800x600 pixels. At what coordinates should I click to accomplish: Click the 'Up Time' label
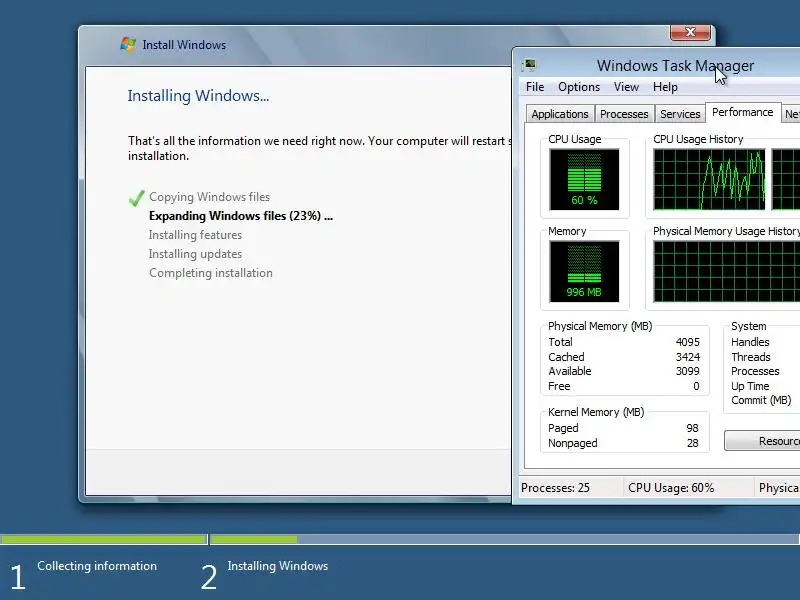(x=750, y=386)
